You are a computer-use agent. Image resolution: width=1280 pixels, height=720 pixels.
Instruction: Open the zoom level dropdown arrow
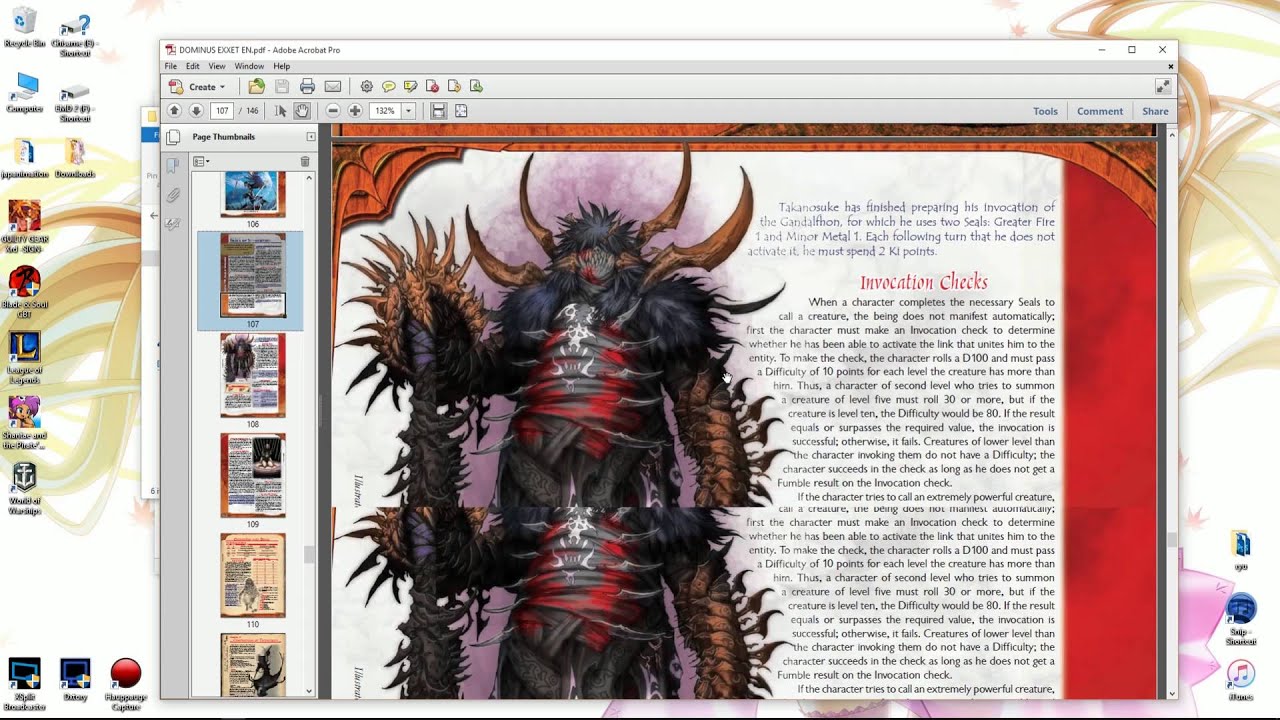pyautogui.click(x=408, y=111)
